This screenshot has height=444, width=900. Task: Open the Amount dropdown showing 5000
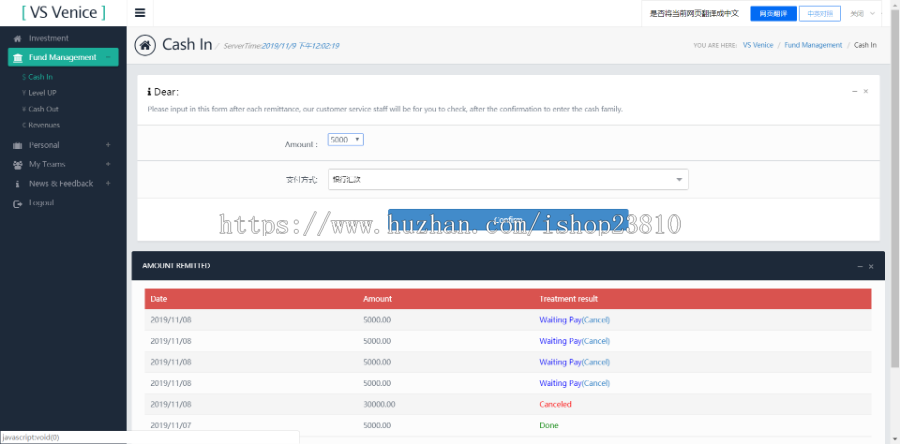click(346, 139)
